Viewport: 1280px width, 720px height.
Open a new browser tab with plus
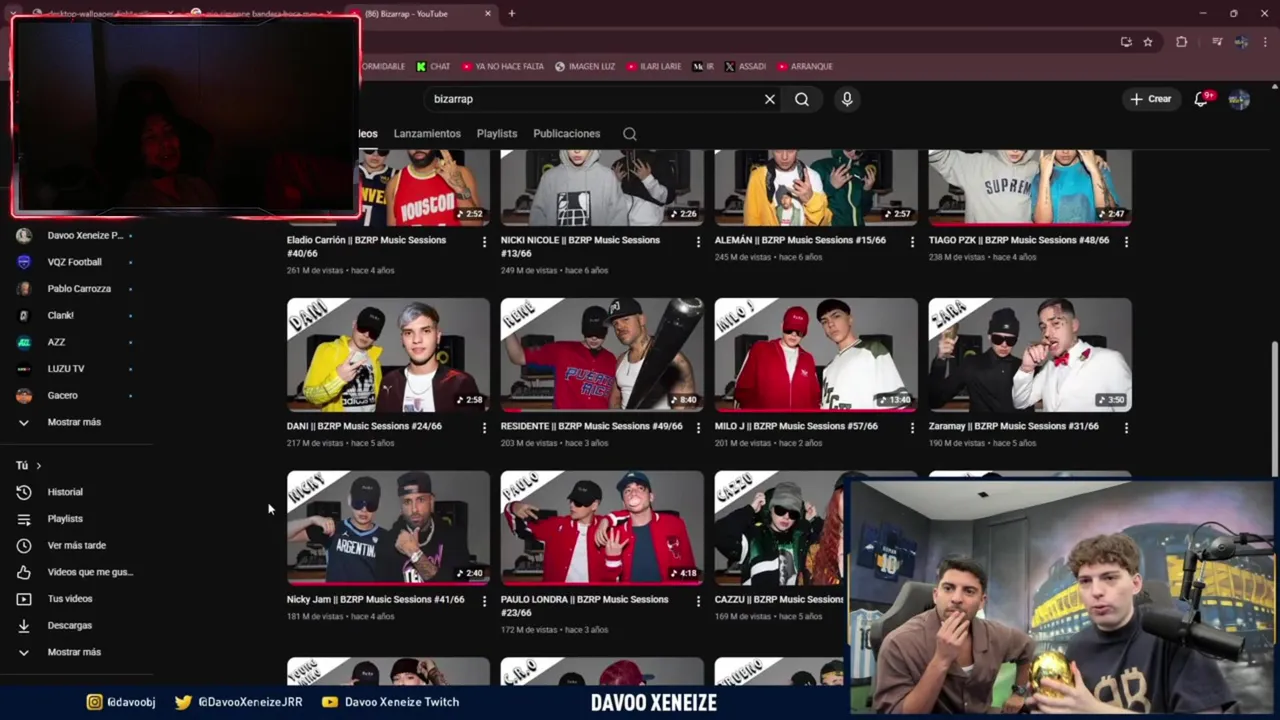tap(511, 14)
